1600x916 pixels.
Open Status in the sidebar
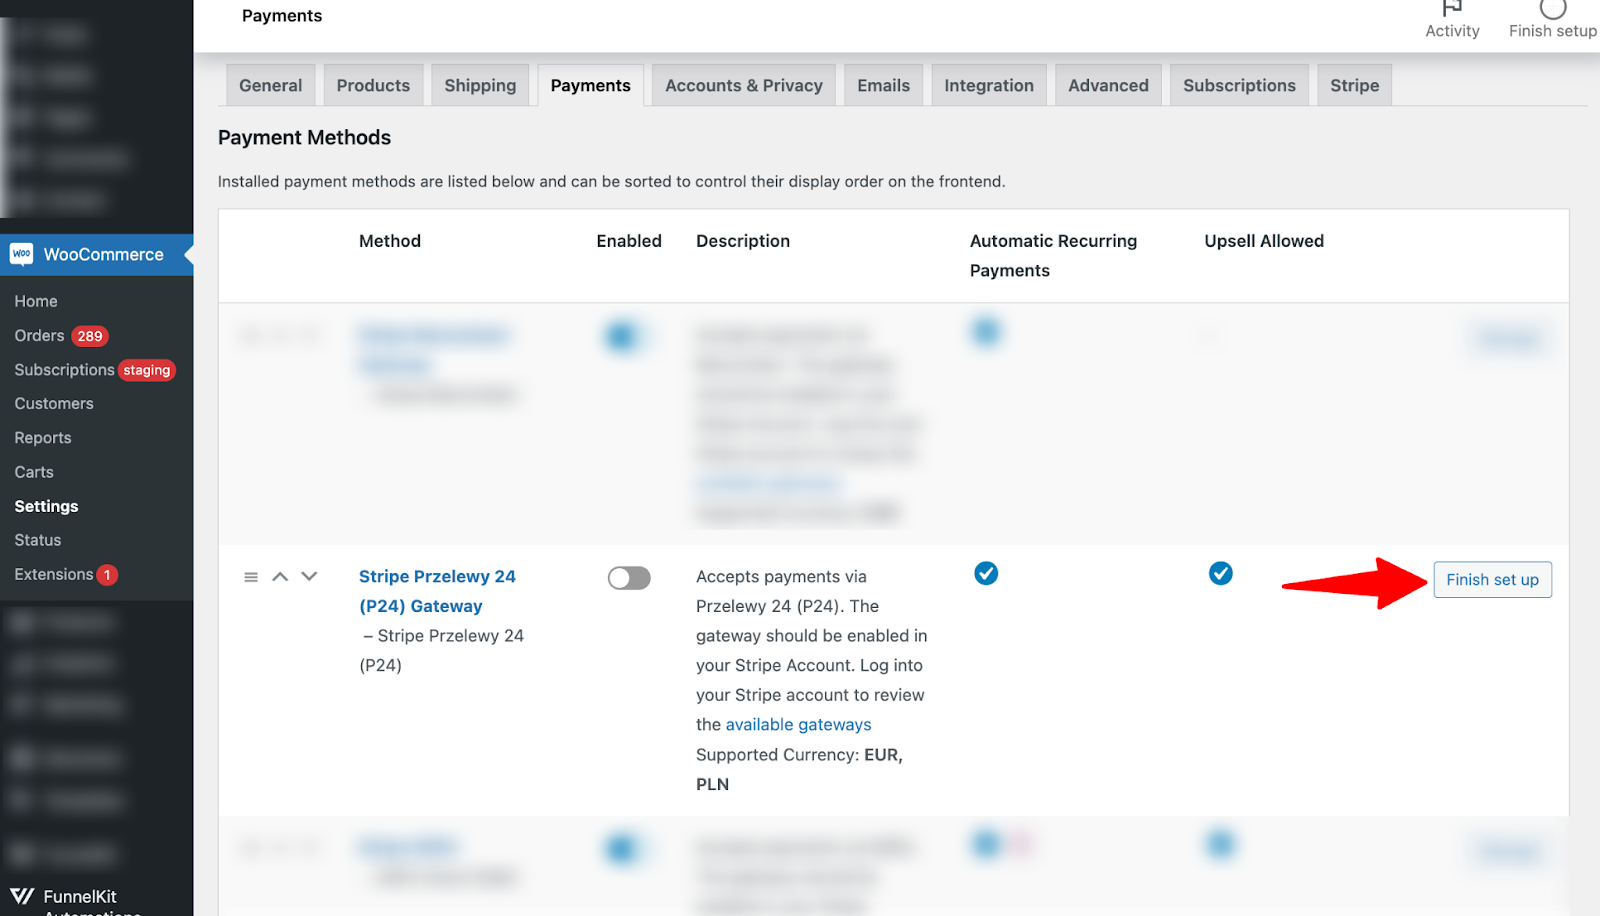(38, 540)
